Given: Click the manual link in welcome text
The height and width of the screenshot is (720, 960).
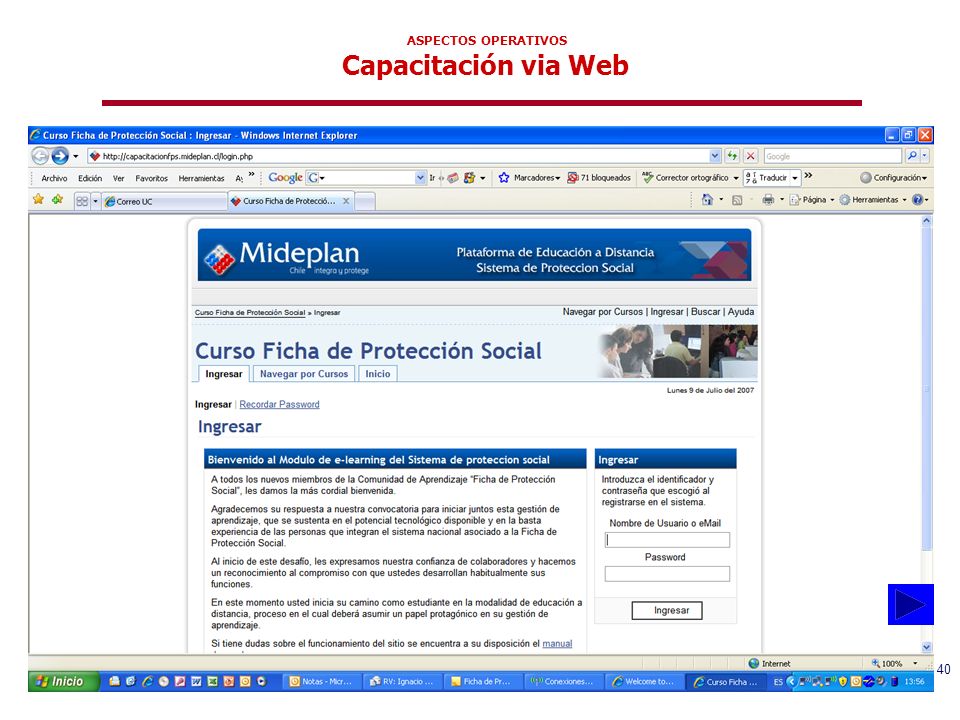Looking at the screenshot, I should click(557, 643).
